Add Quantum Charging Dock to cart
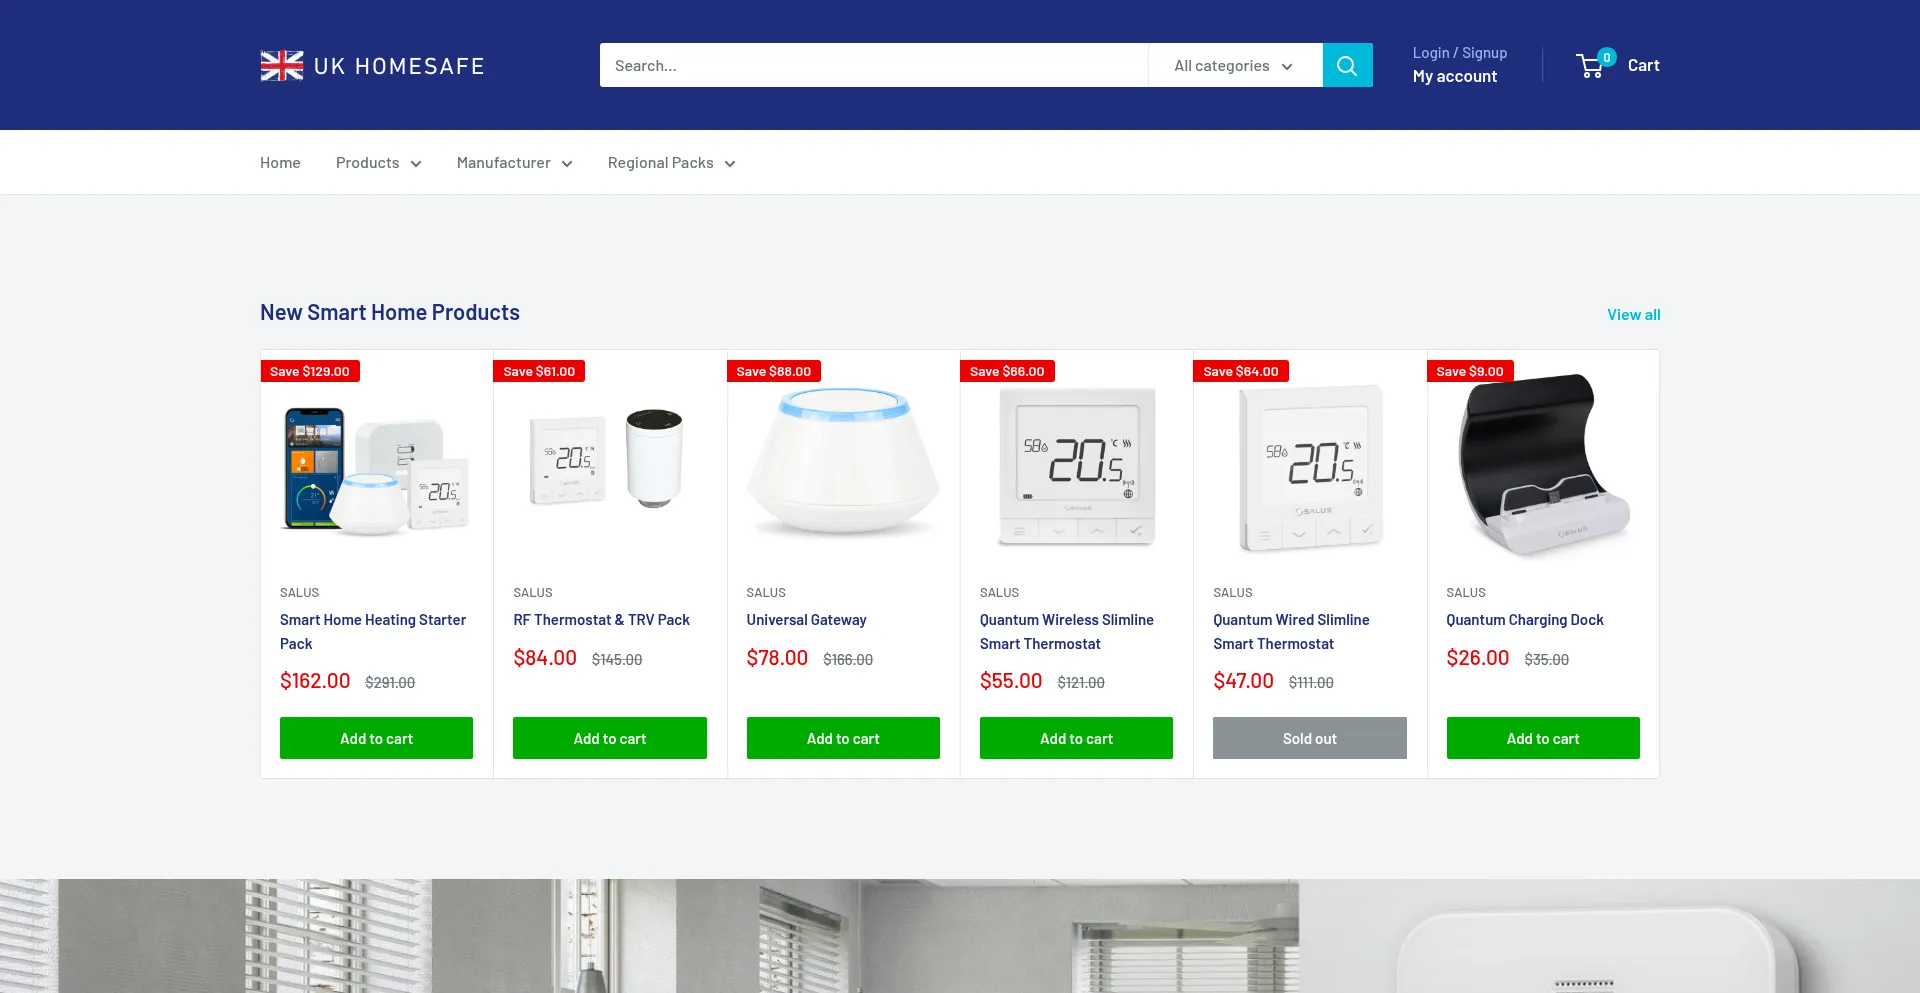Image resolution: width=1920 pixels, height=993 pixels. 1543,738
